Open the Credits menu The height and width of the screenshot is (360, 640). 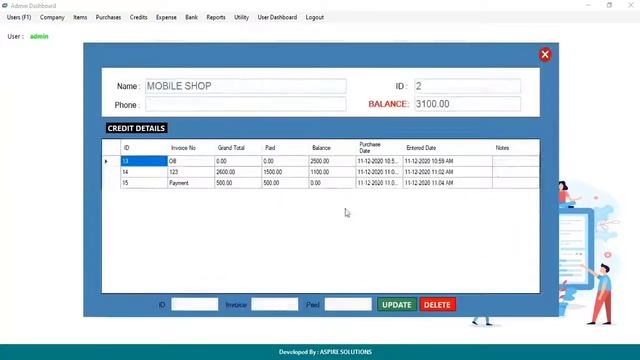pos(138,18)
